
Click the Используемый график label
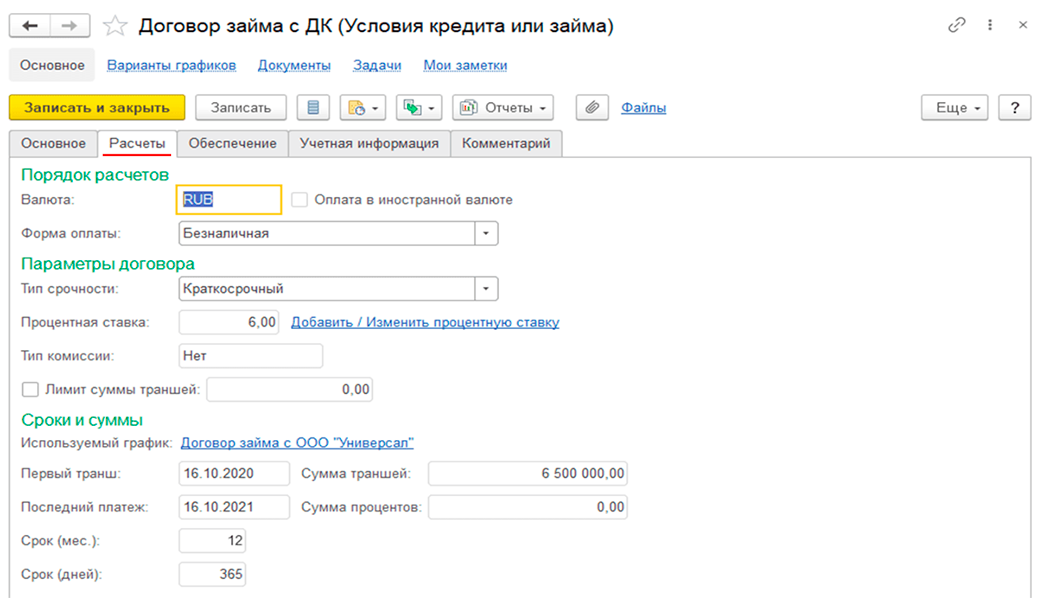[x=97, y=443]
